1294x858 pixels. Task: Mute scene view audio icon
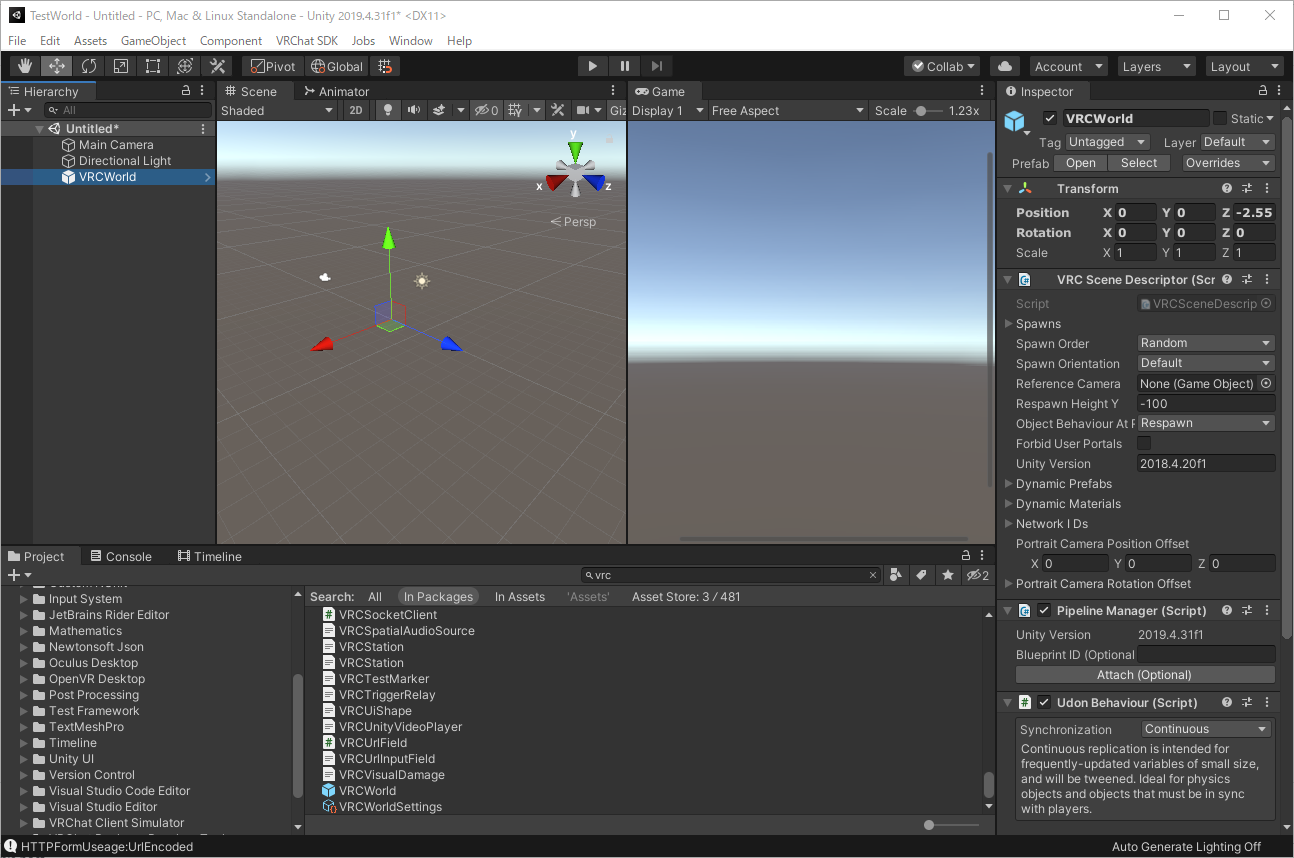point(413,110)
